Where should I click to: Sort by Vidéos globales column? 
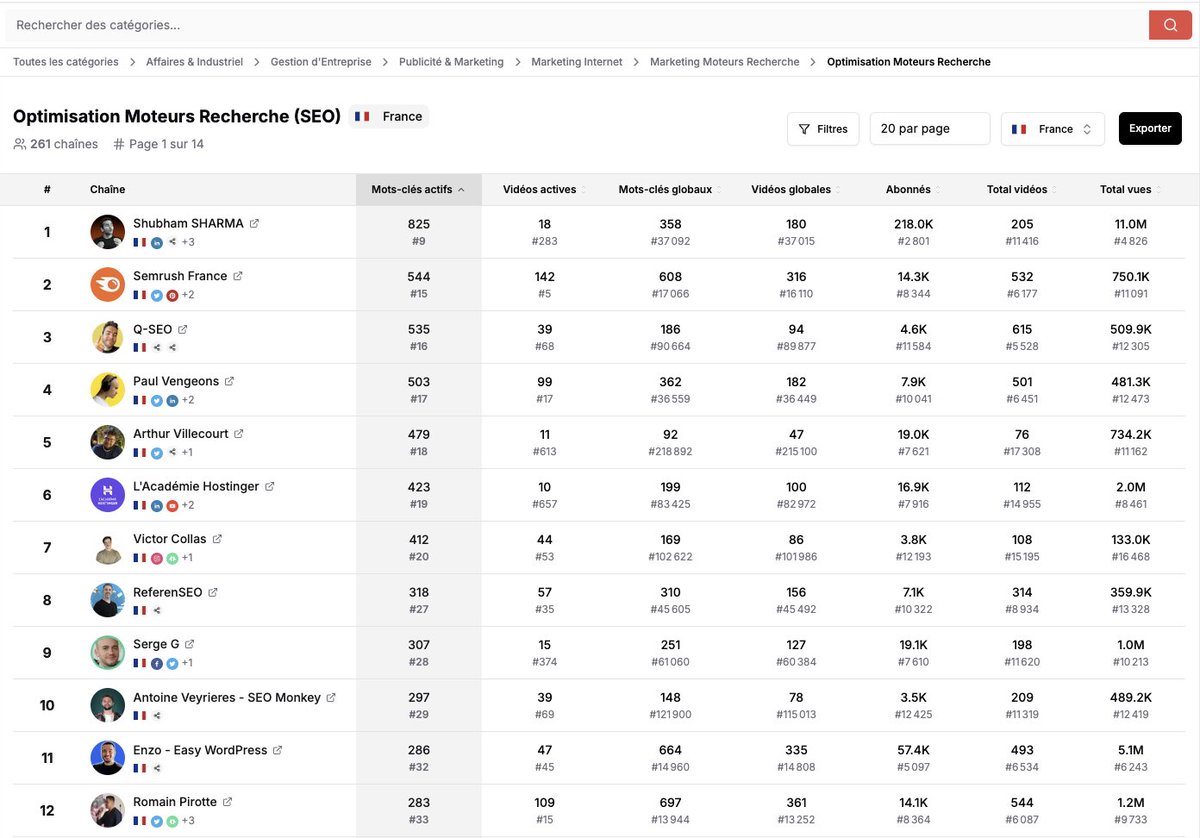coord(796,190)
